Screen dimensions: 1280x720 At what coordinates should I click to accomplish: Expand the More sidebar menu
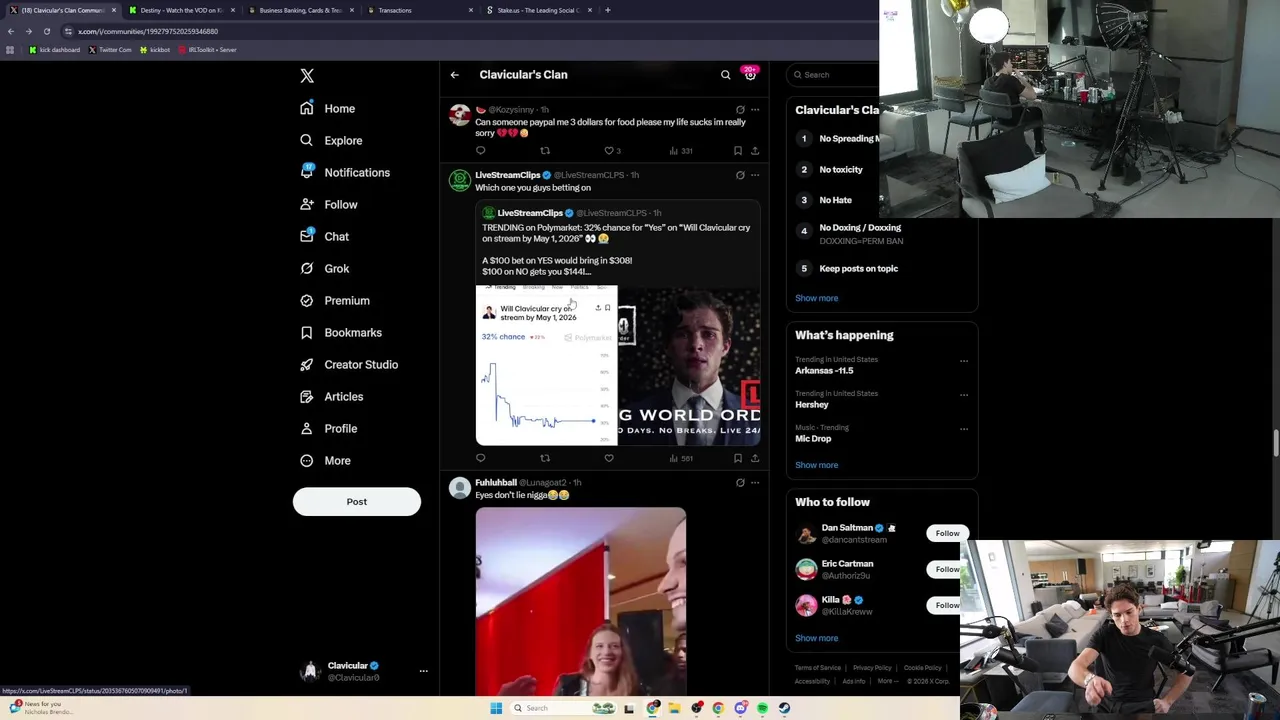[x=326, y=460]
